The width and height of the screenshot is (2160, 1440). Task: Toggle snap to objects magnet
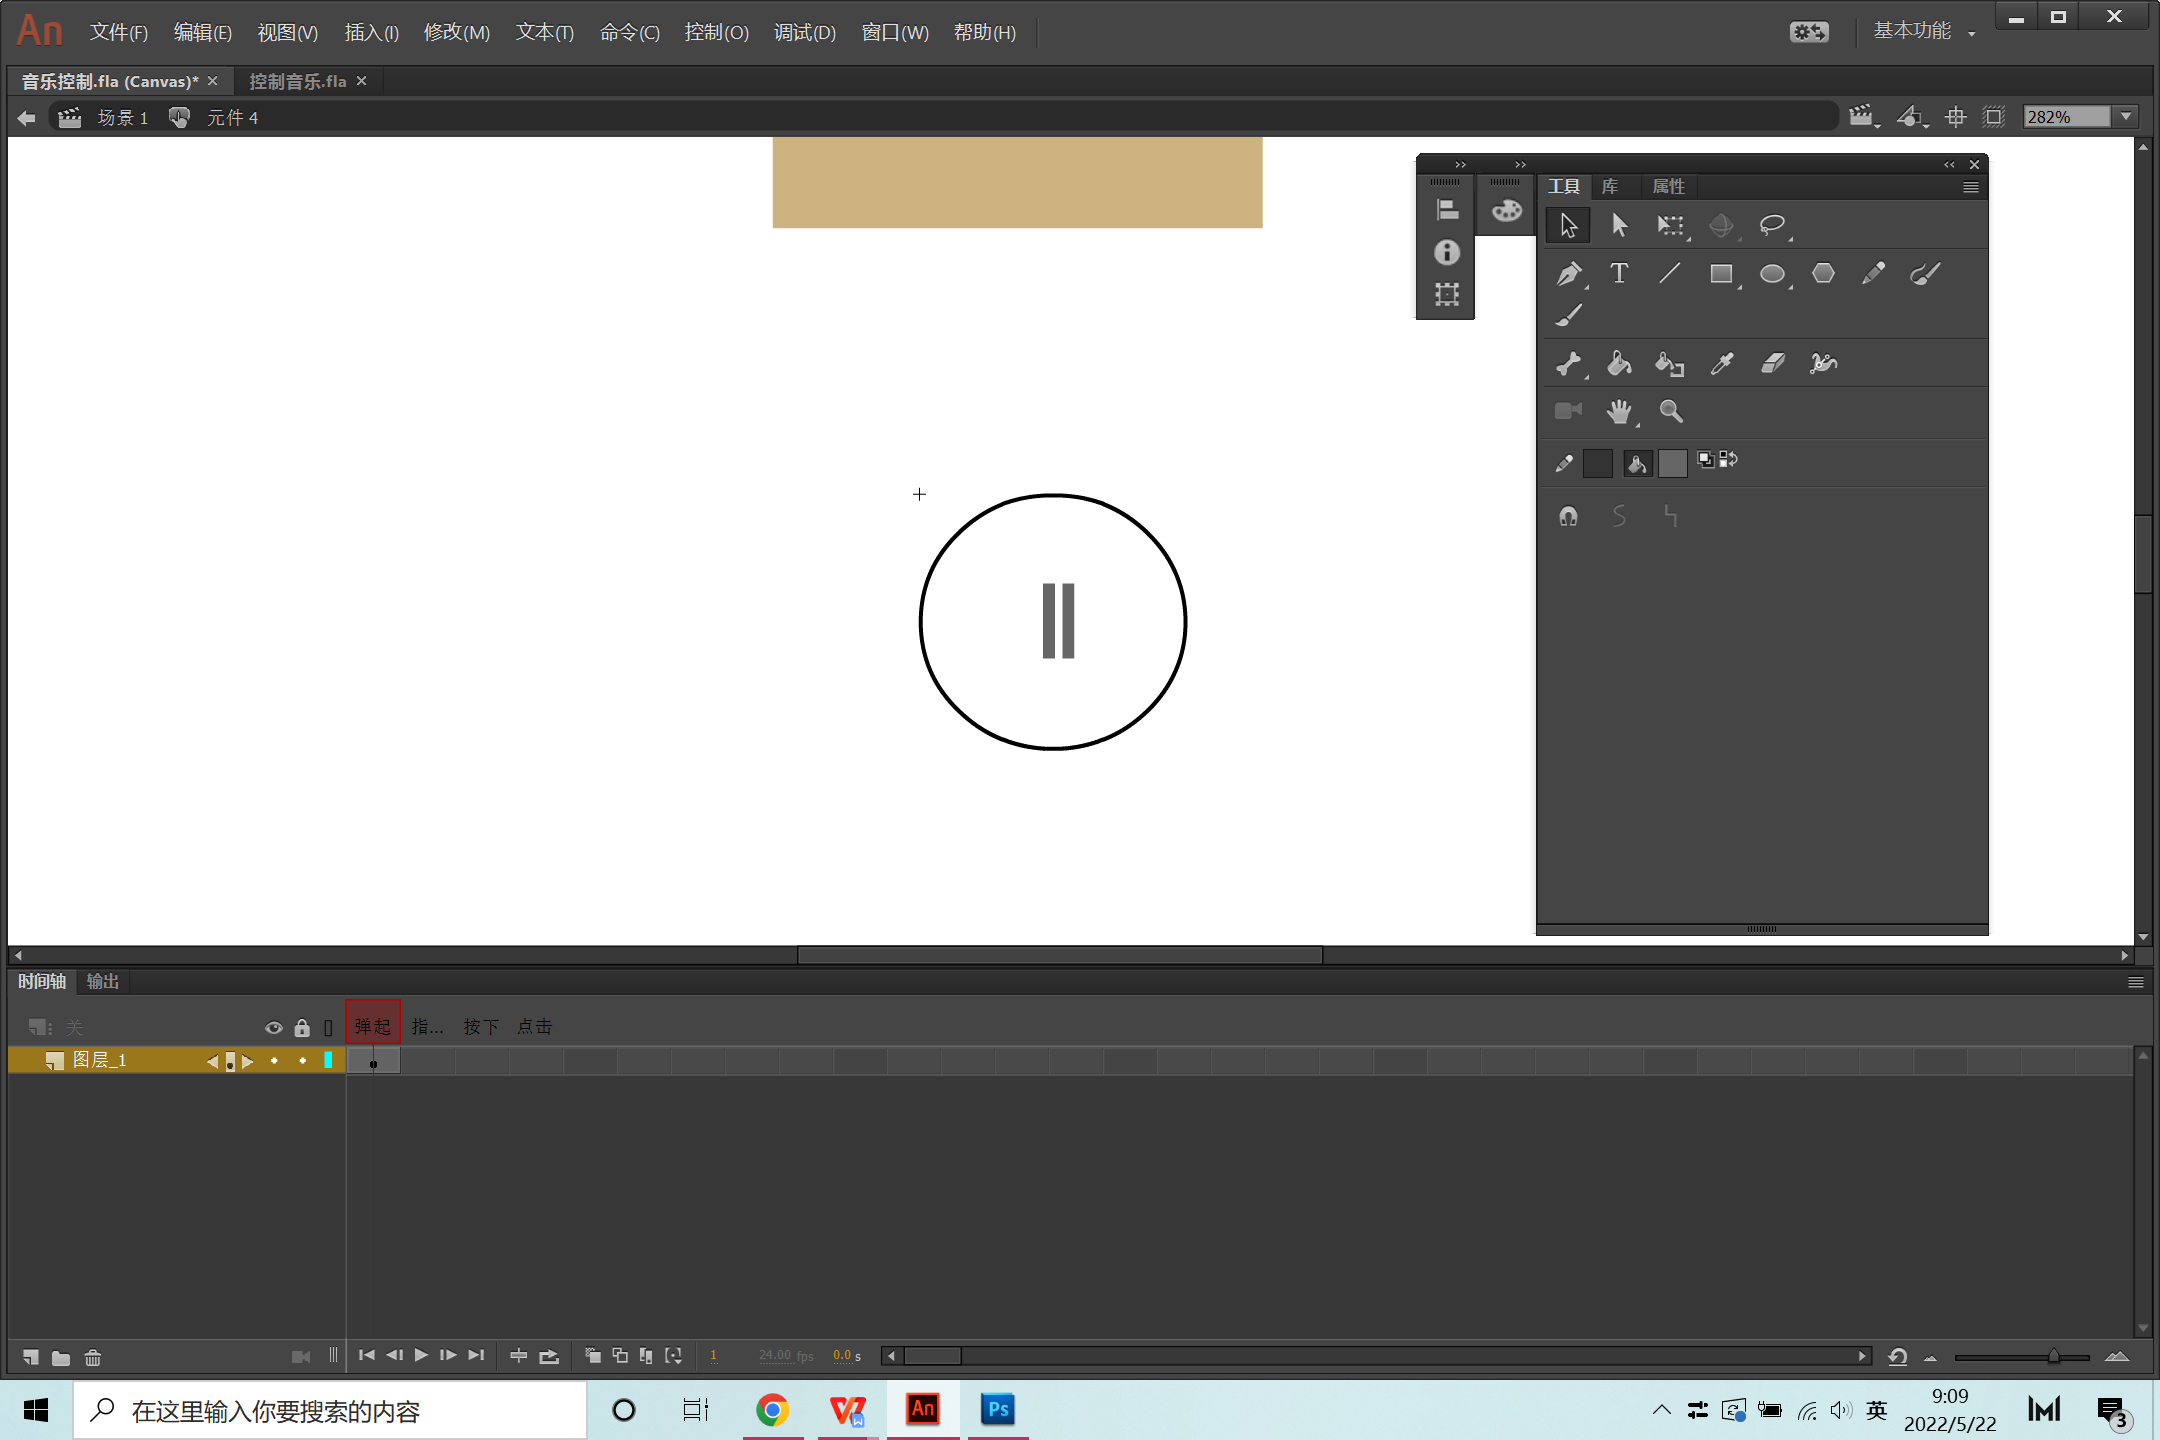1568,517
